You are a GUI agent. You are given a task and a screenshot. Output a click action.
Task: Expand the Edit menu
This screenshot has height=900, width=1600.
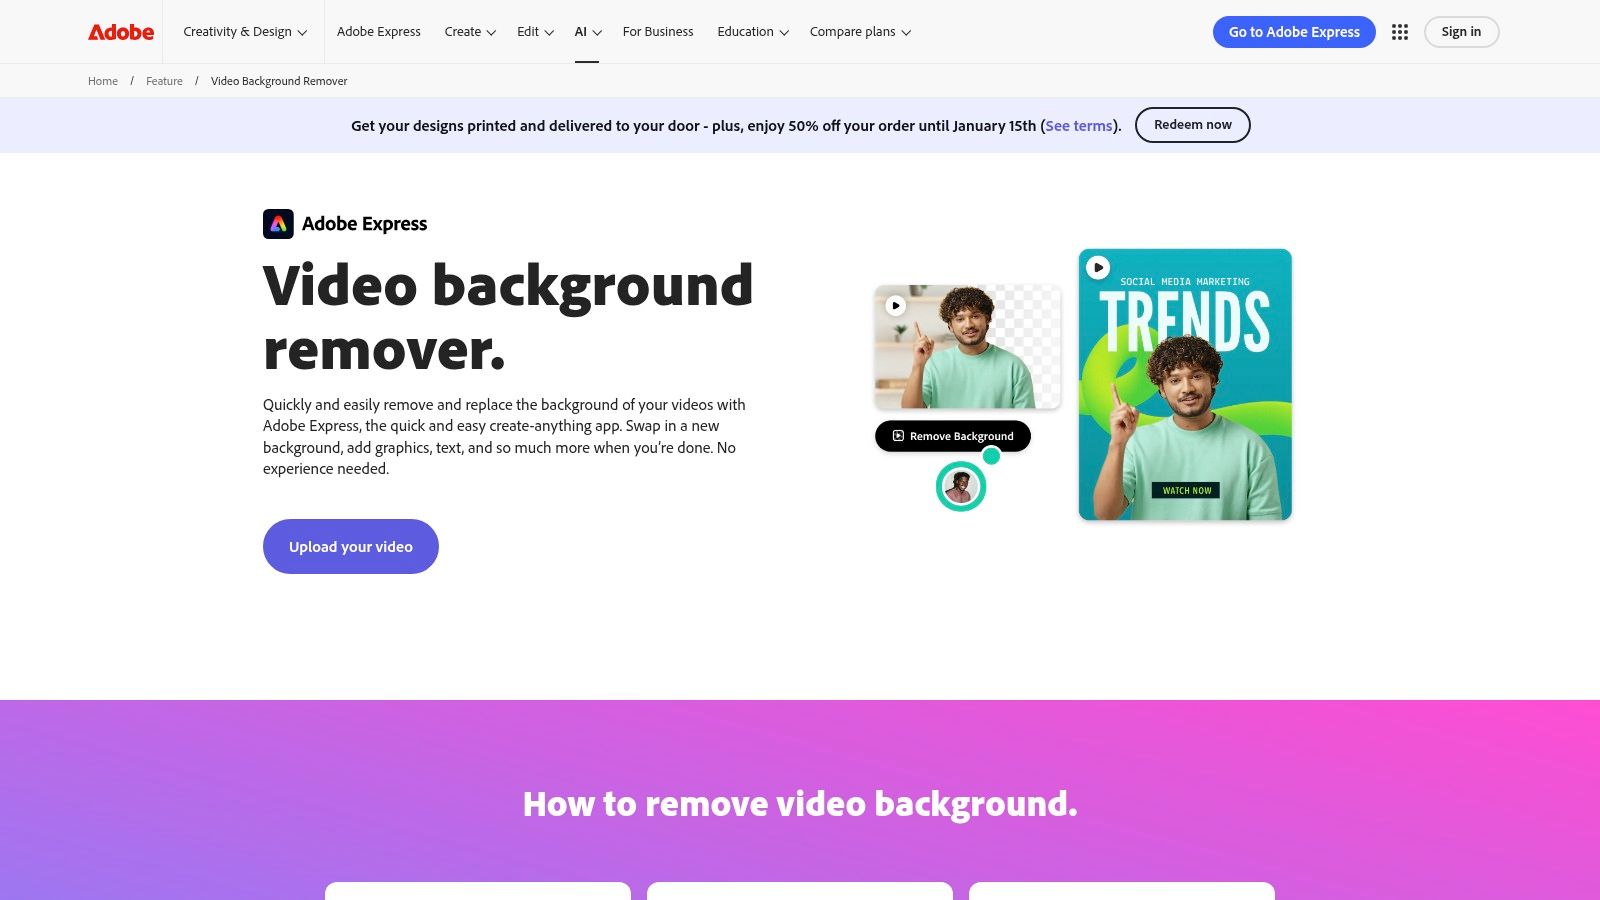(x=533, y=31)
